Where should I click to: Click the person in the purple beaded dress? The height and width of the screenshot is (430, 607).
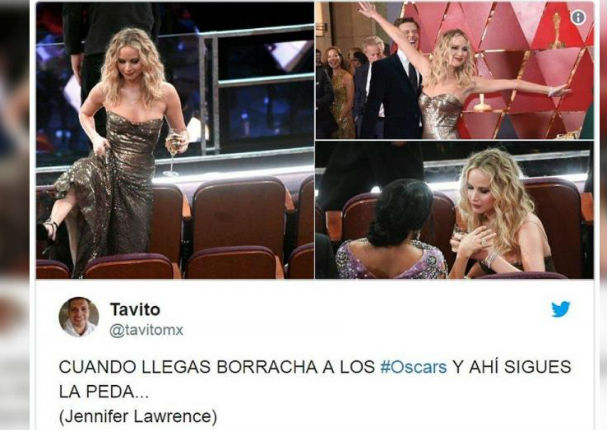pos(392,232)
